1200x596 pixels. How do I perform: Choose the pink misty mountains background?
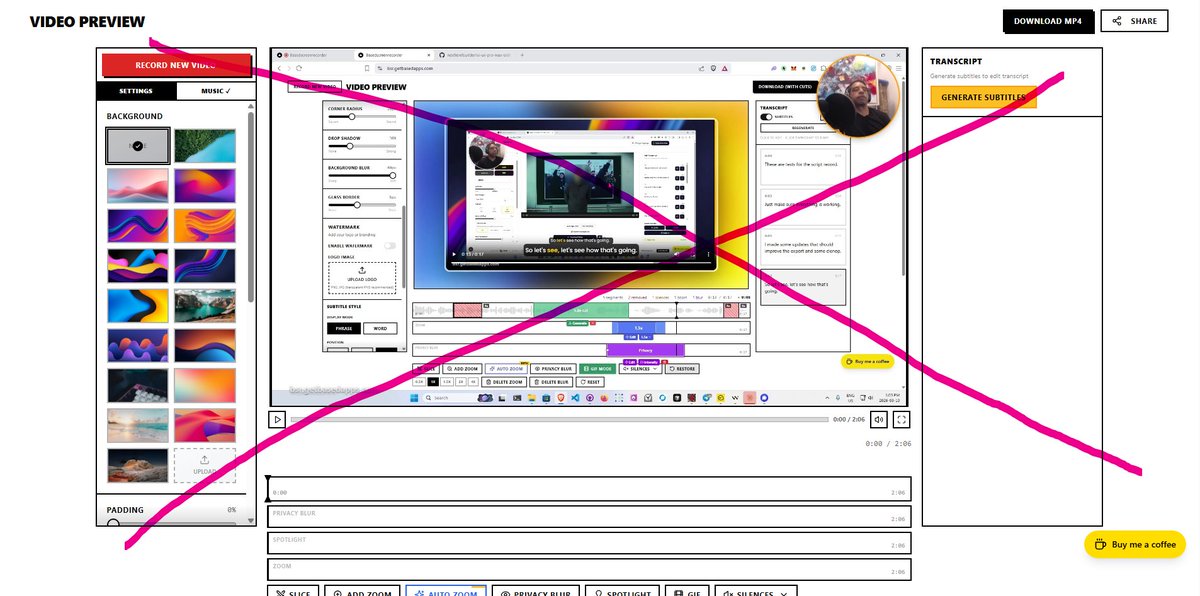138,185
